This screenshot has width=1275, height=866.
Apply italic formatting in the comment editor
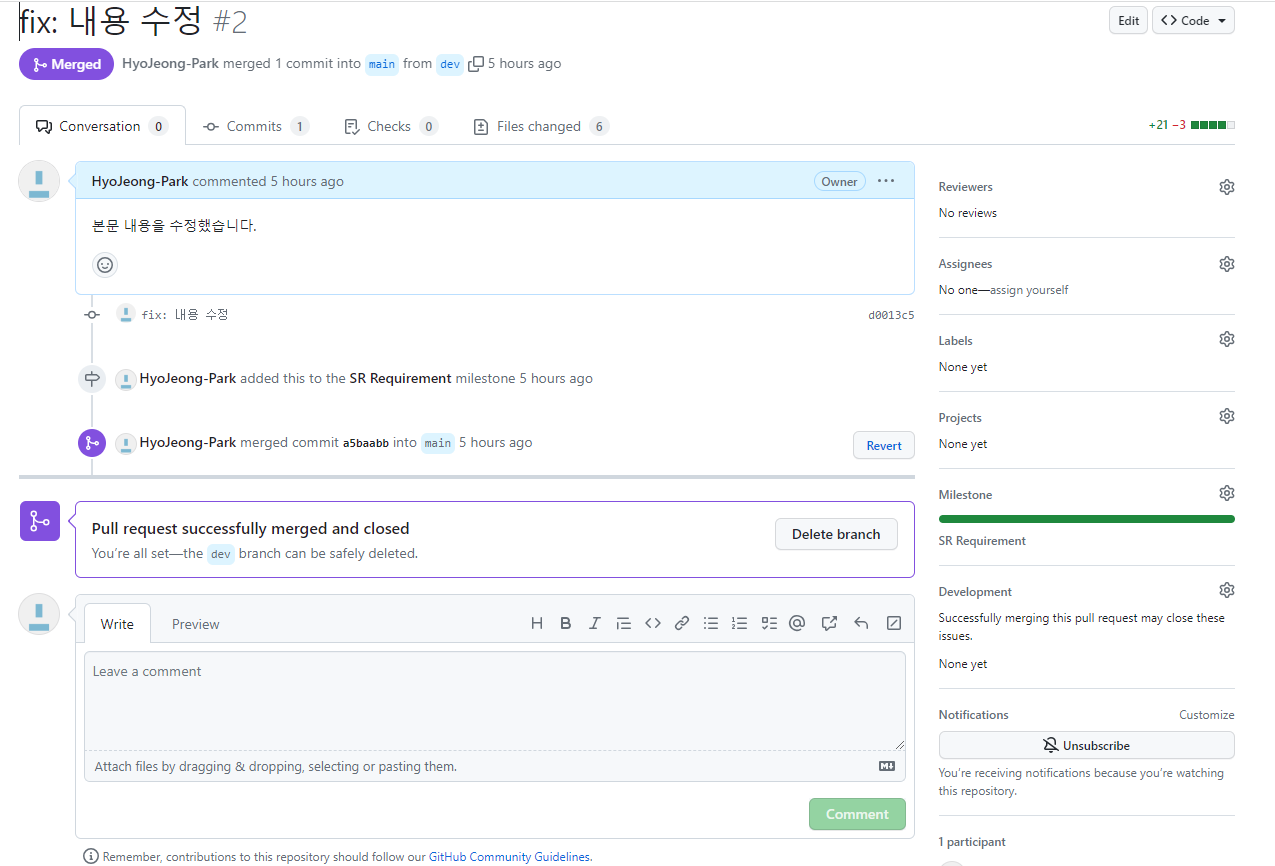(595, 622)
